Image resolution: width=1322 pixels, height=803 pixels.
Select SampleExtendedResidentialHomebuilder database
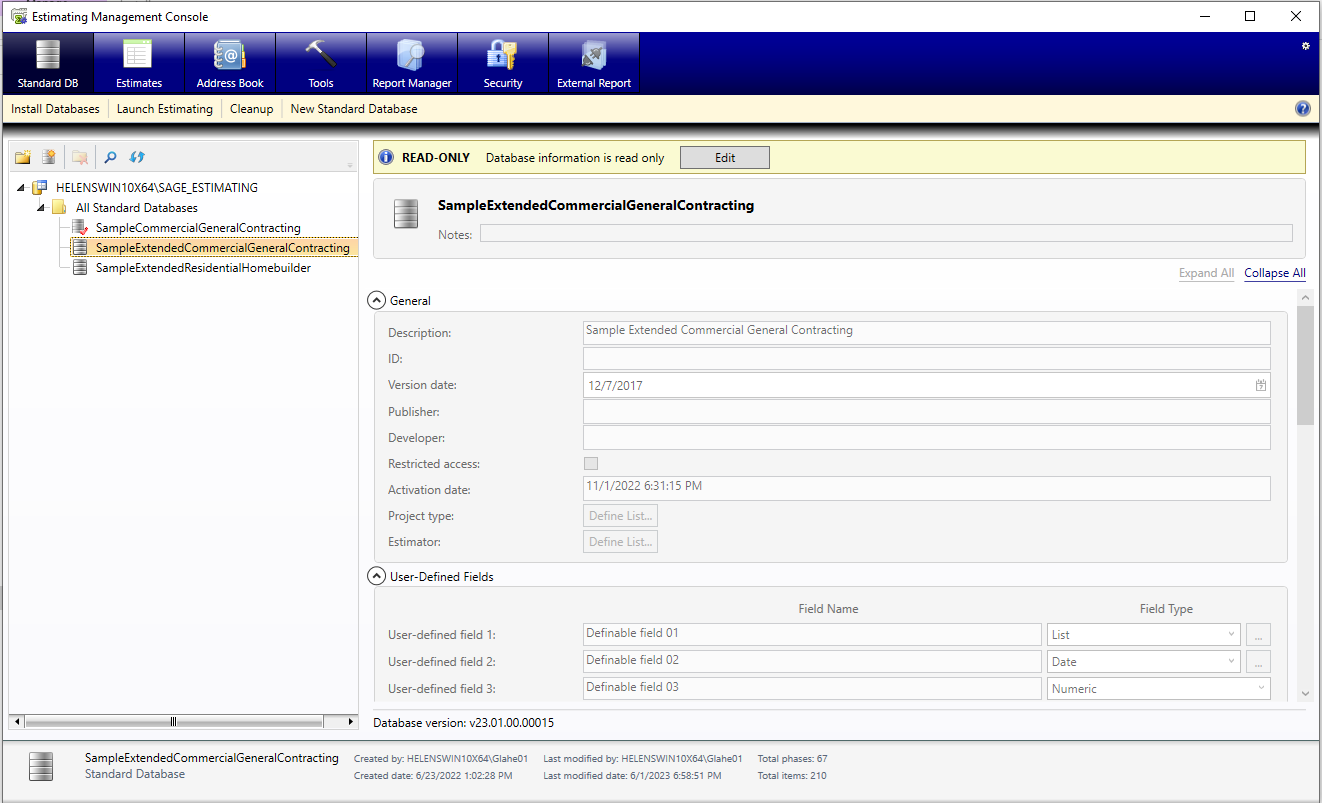(x=203, y=268)
